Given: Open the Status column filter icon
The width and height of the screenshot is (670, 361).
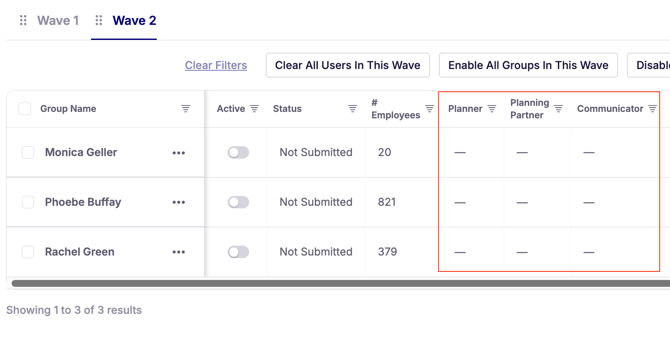Looking at the screenshot, I should 353,109.
